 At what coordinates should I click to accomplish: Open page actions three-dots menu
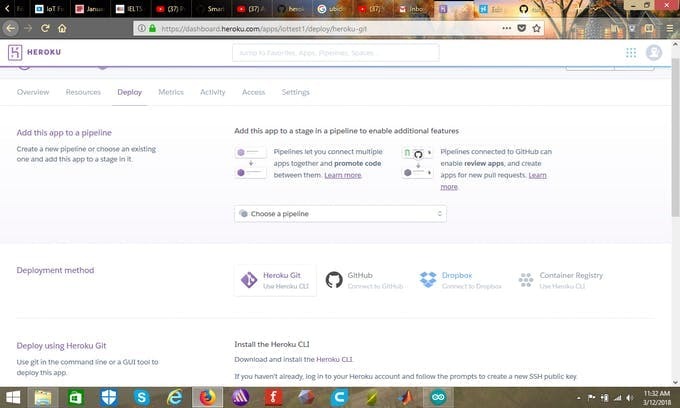click(x=507, y=29)
